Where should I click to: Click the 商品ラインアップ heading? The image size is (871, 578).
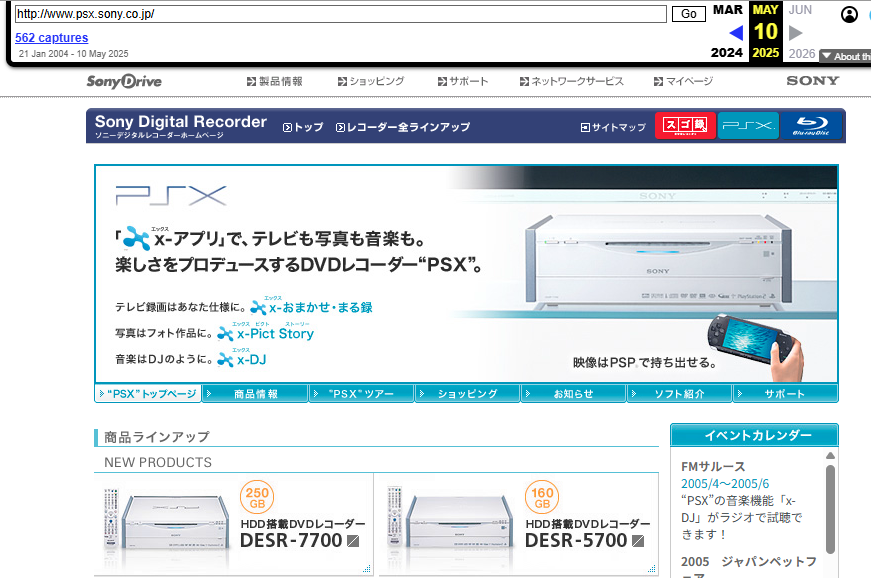tap(157, 437)
